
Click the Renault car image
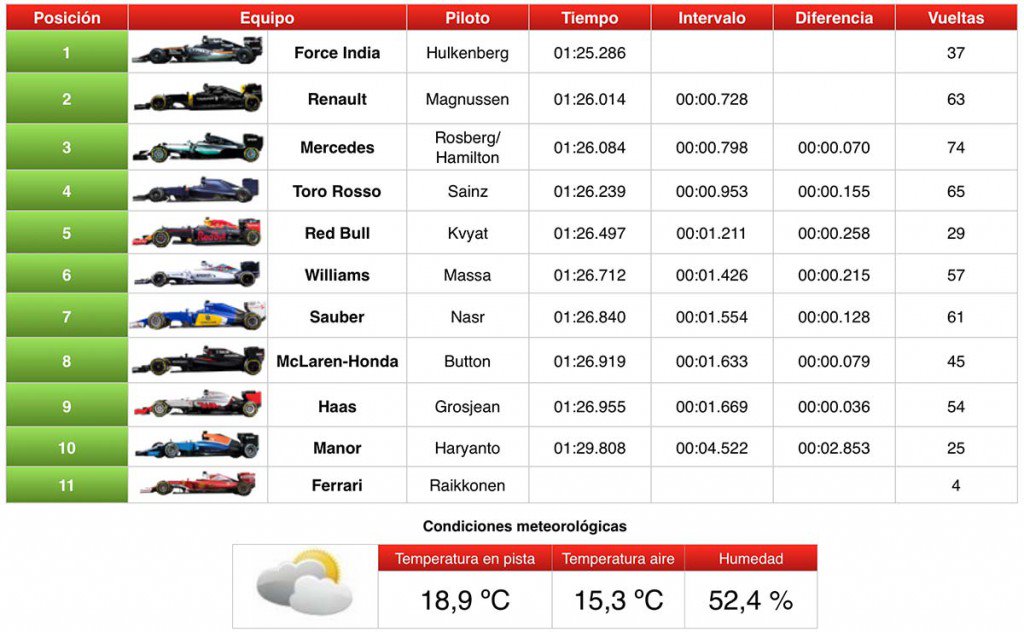(x=199, y=97)
